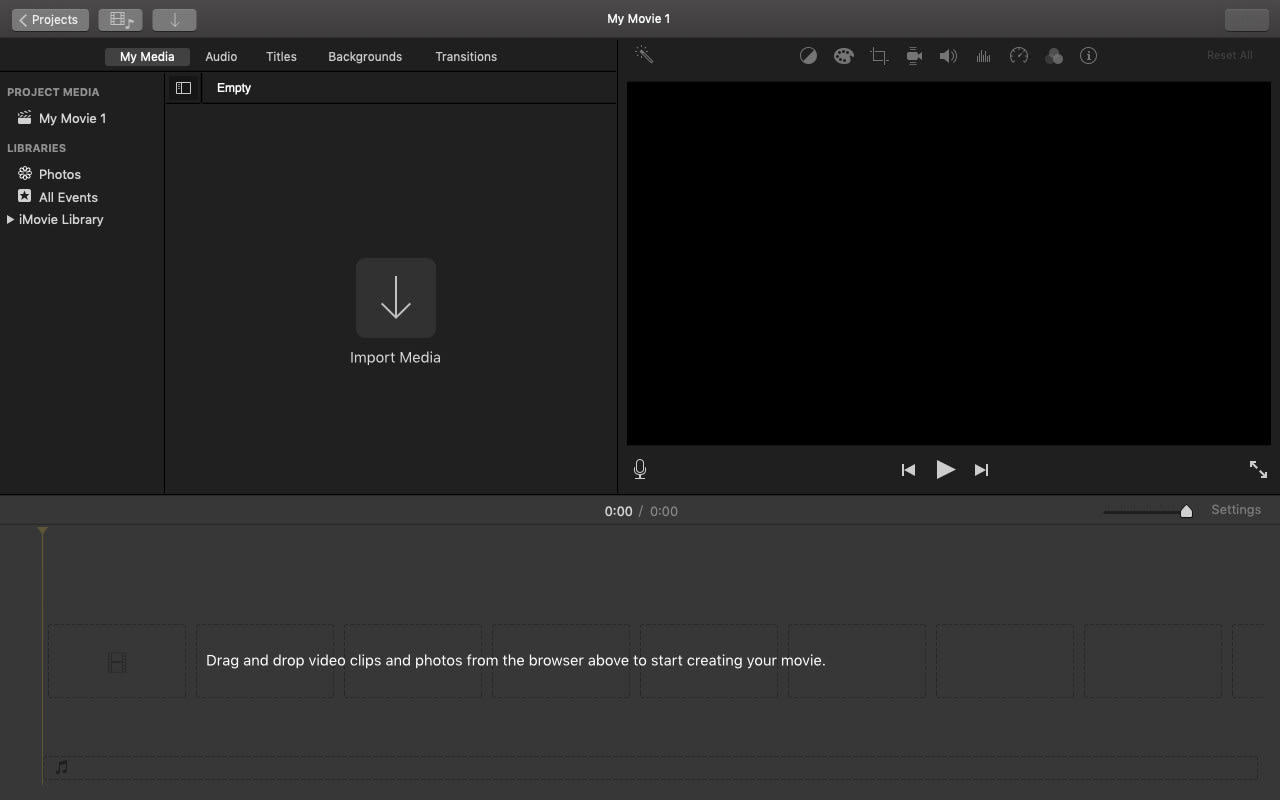Viewport: 1280px width, 800px height.
Task: Open the Backgrounds tab
Action: [x=365, y=57]
